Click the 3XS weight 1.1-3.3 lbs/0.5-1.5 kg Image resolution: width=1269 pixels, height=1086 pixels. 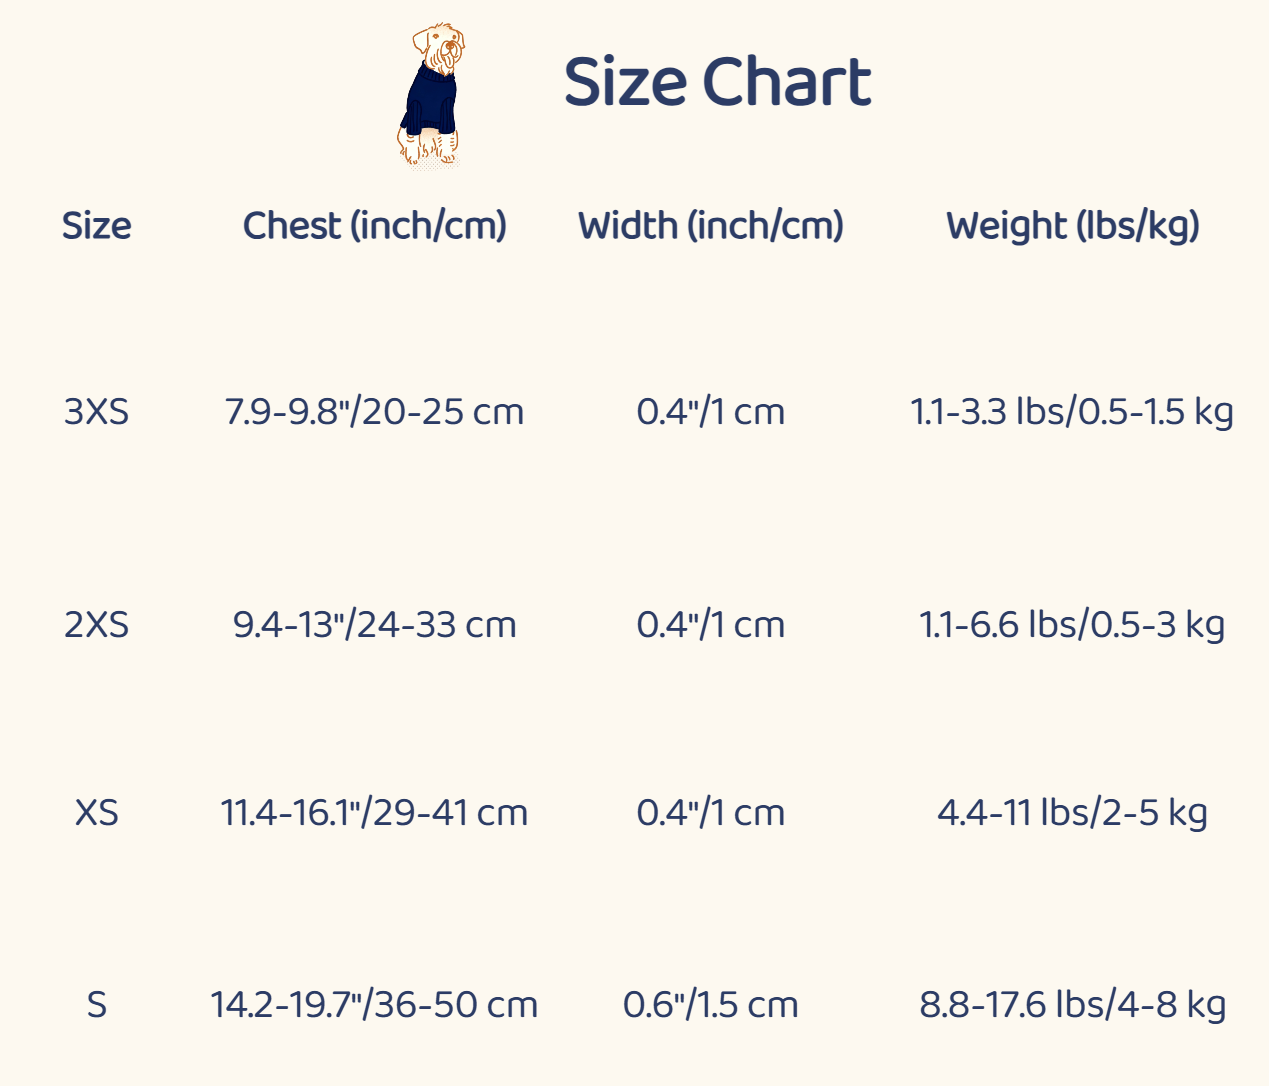point(1072,412)
